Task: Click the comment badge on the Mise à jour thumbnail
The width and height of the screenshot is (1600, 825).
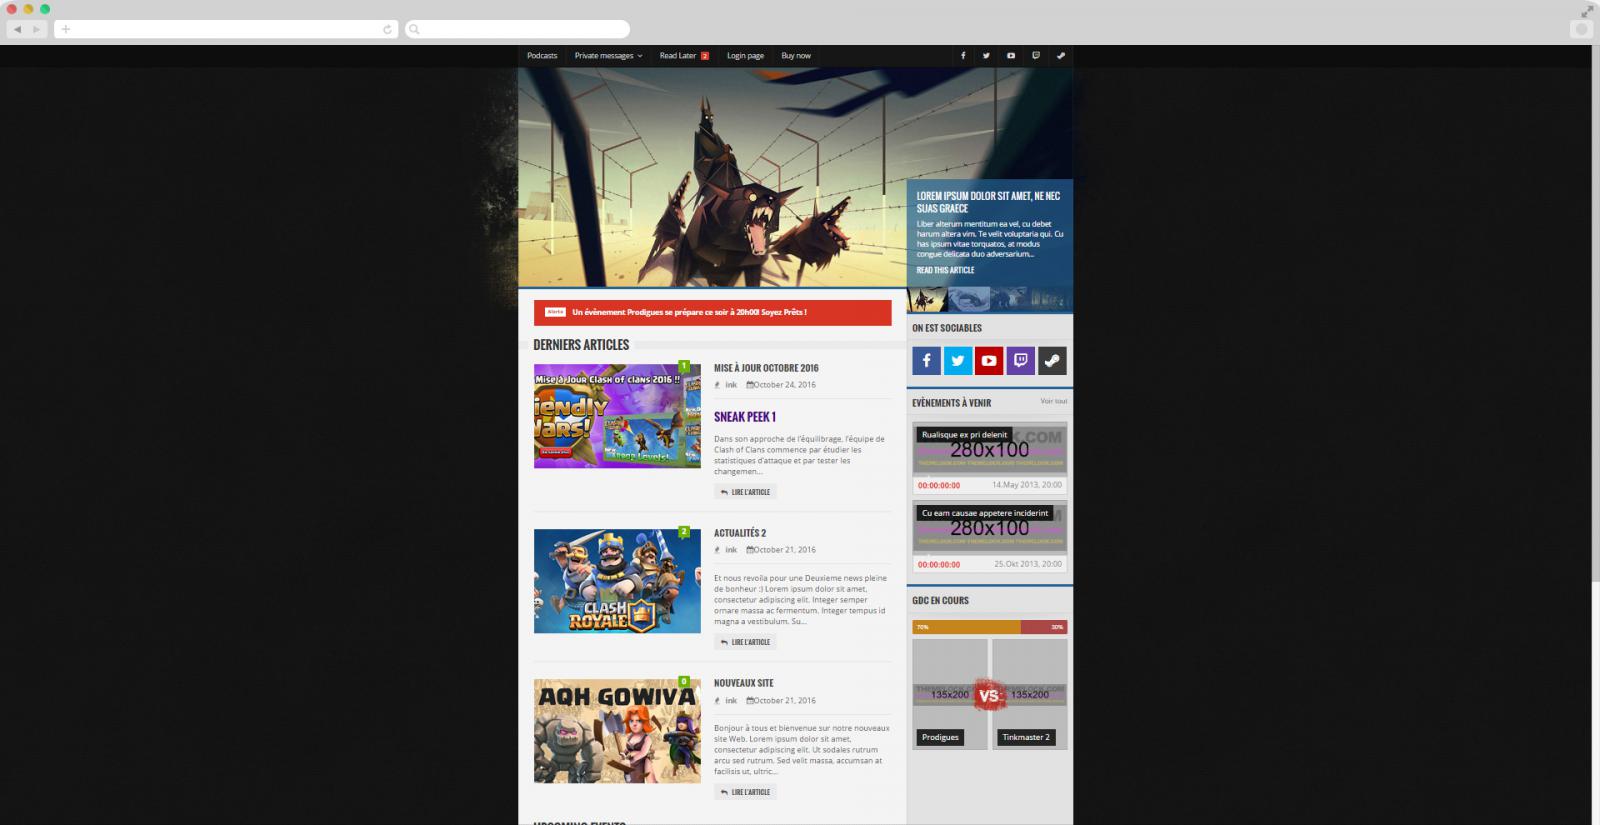Action: pyautogui.click(x=684, y=366)
